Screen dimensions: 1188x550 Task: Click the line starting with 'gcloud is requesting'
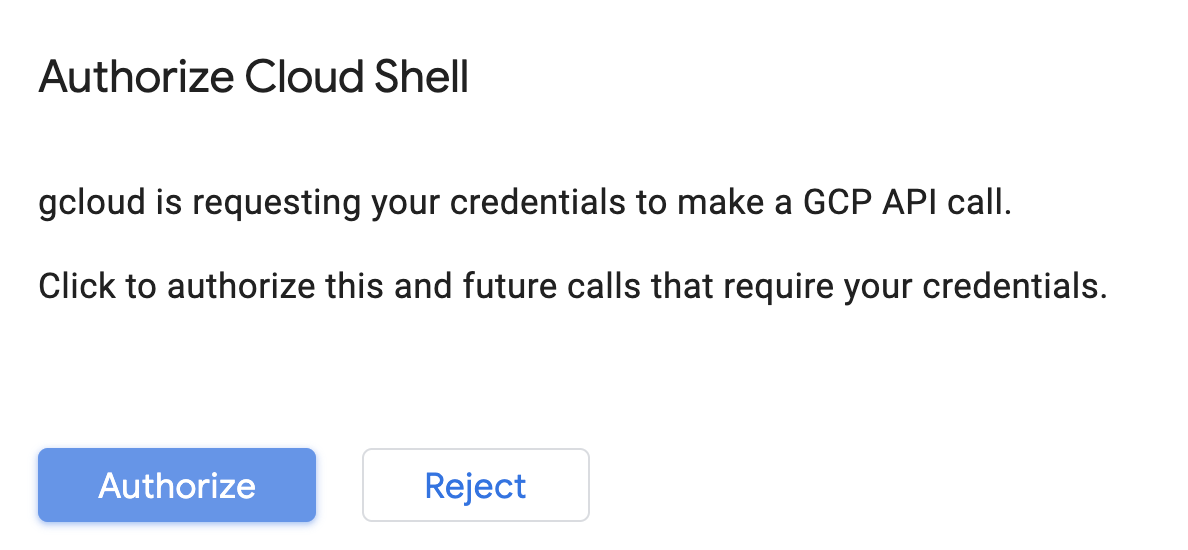point(525,203)
